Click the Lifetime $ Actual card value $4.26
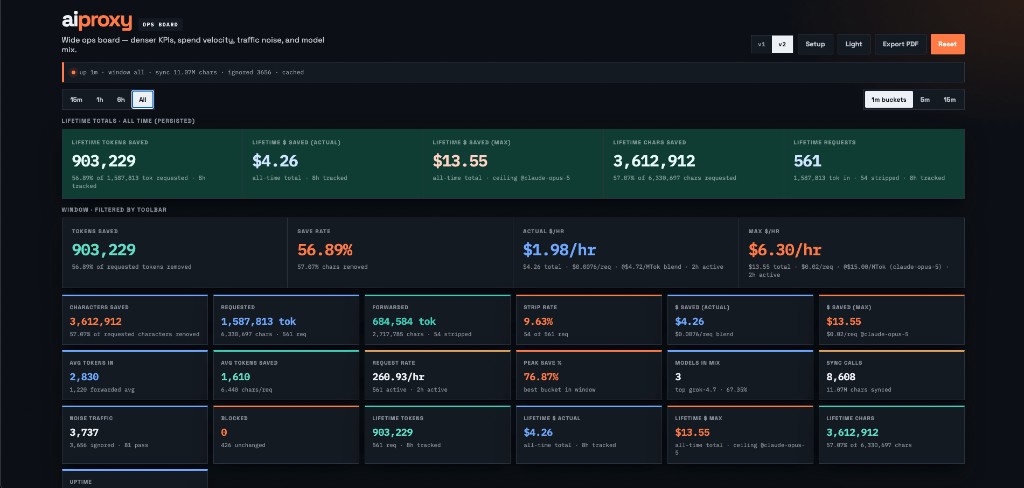1024x488 pixels. point(538,432)
